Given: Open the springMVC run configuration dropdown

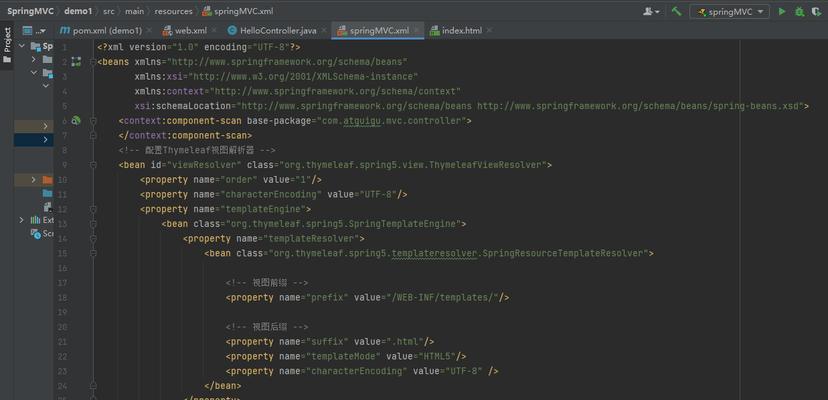Looking at the screenshot, I should coord(729,12).
